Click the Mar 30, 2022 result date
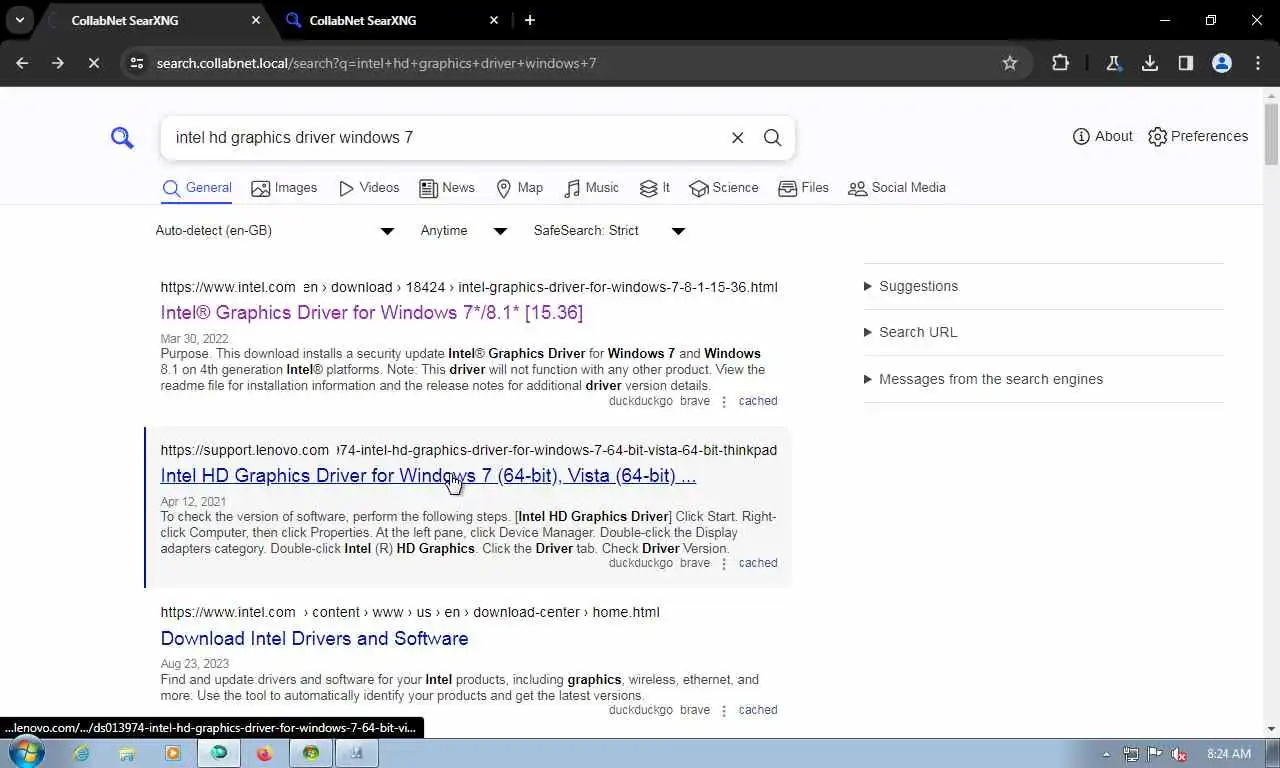The width and height of the screenshot is (1280, 768). (x=195, y=339)
